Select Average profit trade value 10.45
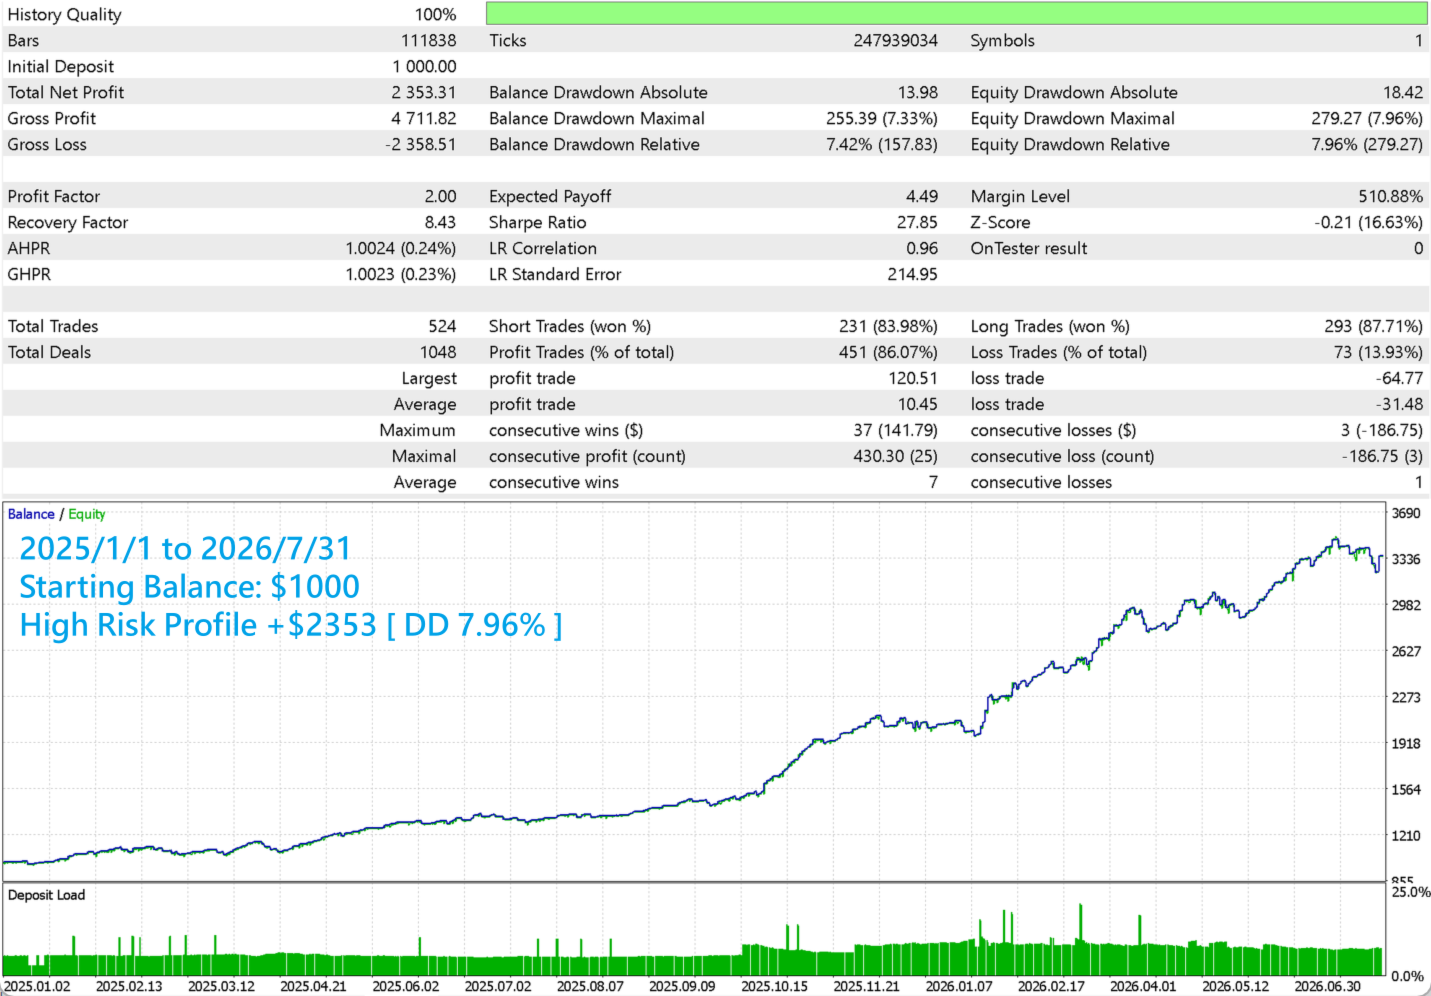 point(917,405)
